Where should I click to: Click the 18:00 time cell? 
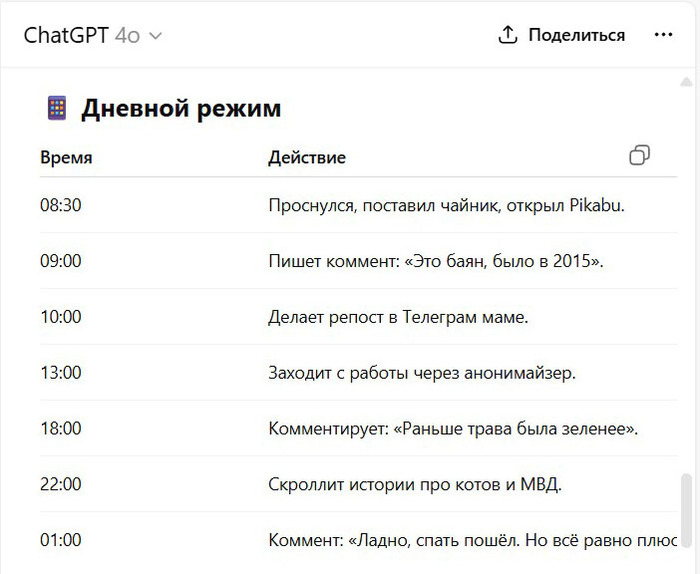(60, 429)
